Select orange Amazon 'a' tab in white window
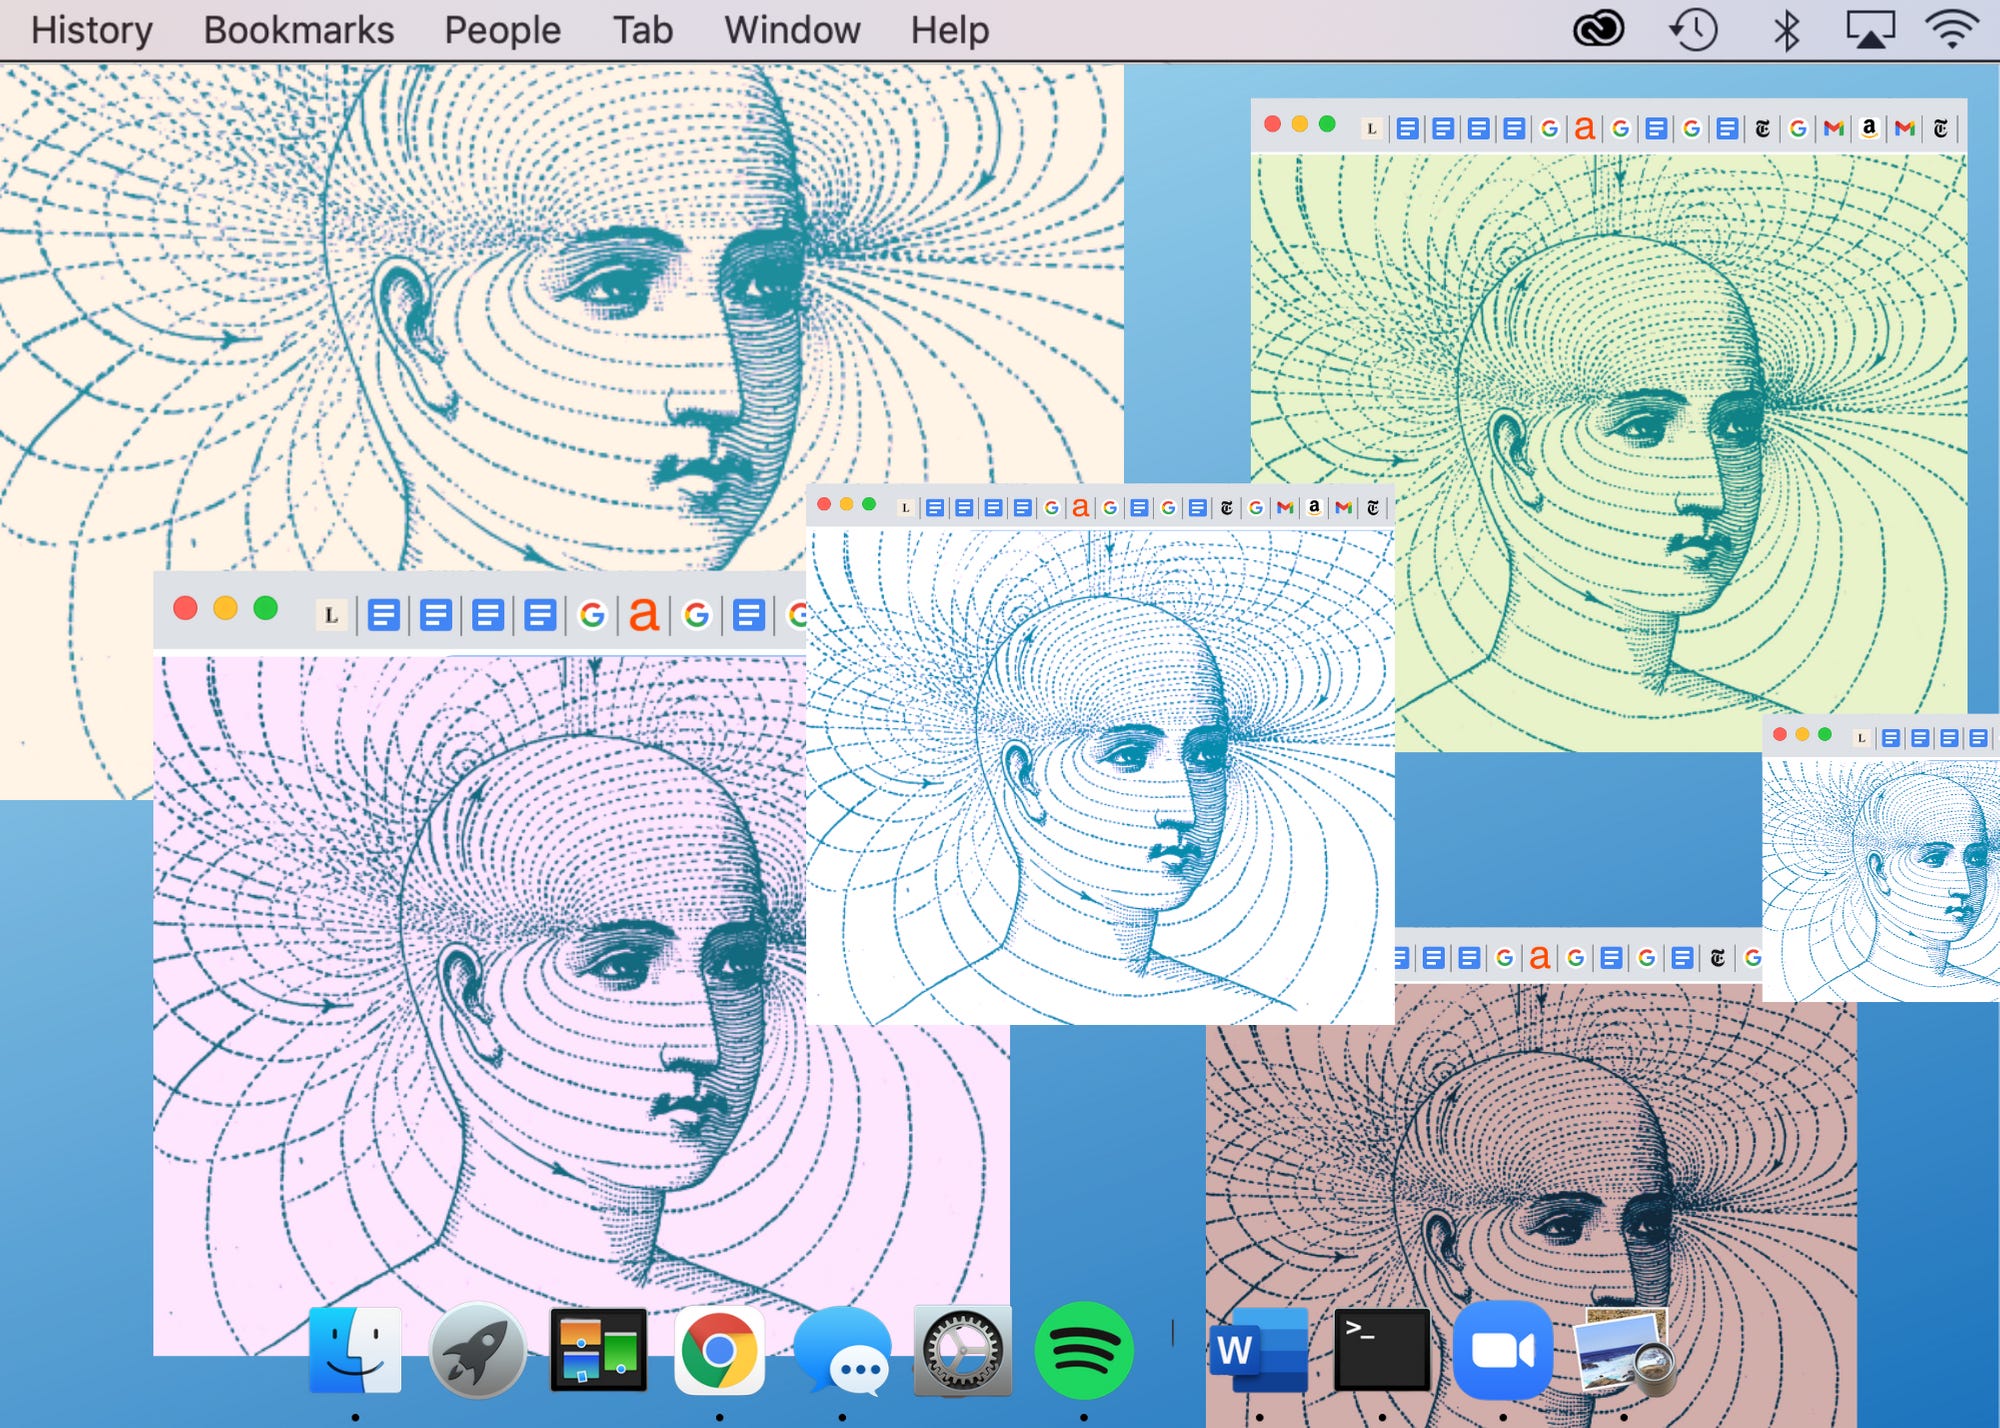2000x1428 pixels. coord(1080,507)
